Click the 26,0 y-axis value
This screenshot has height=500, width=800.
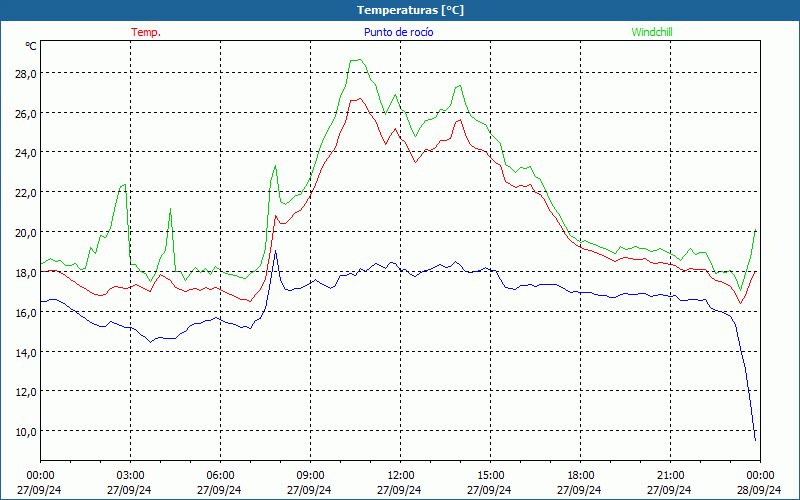[x=26, y=113]
